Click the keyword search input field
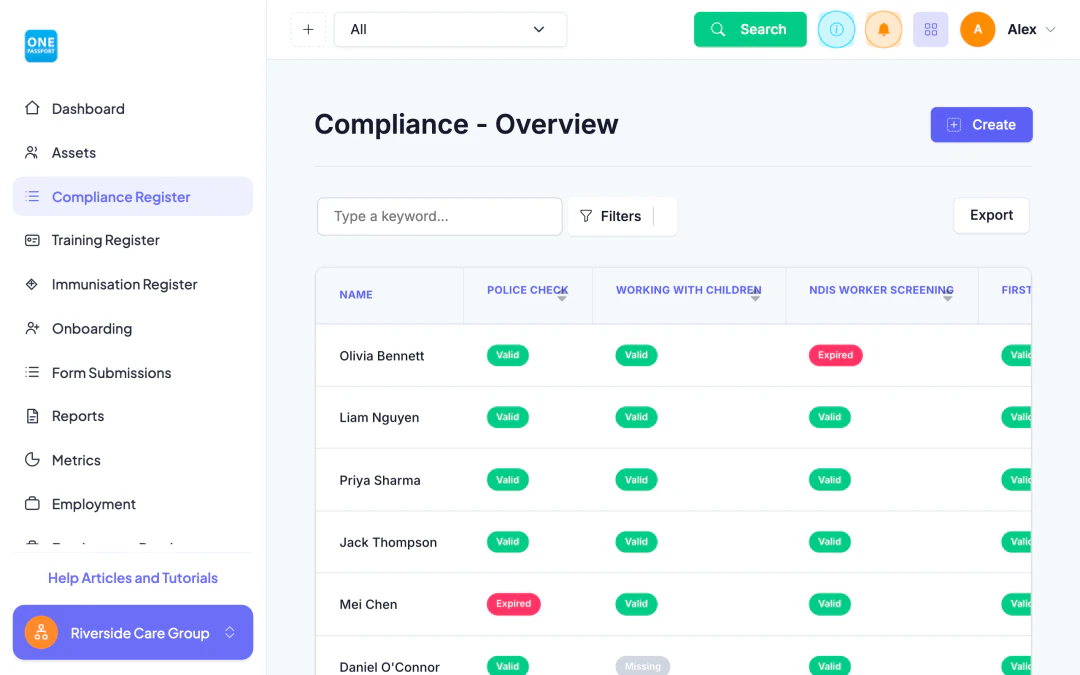The image size is (1080, 675). click(439, 216)
